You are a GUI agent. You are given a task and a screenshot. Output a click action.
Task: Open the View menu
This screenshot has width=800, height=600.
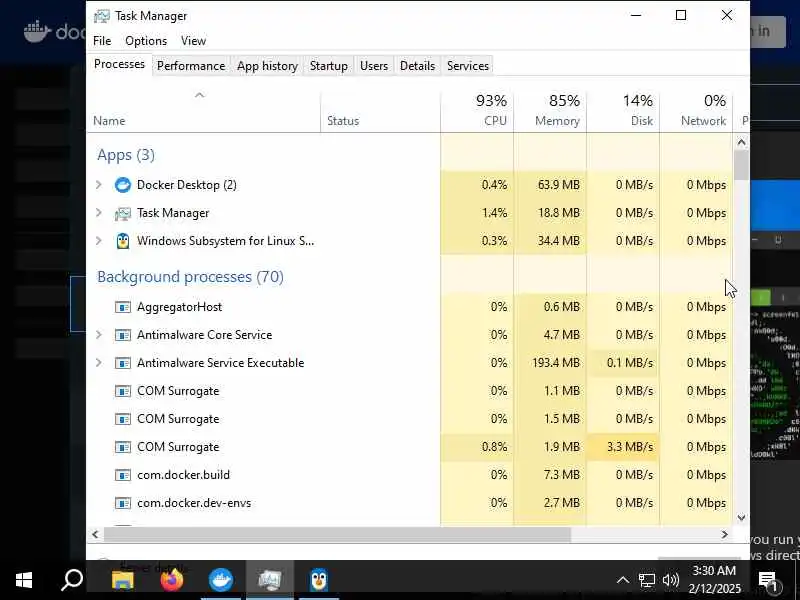point(193,41)
